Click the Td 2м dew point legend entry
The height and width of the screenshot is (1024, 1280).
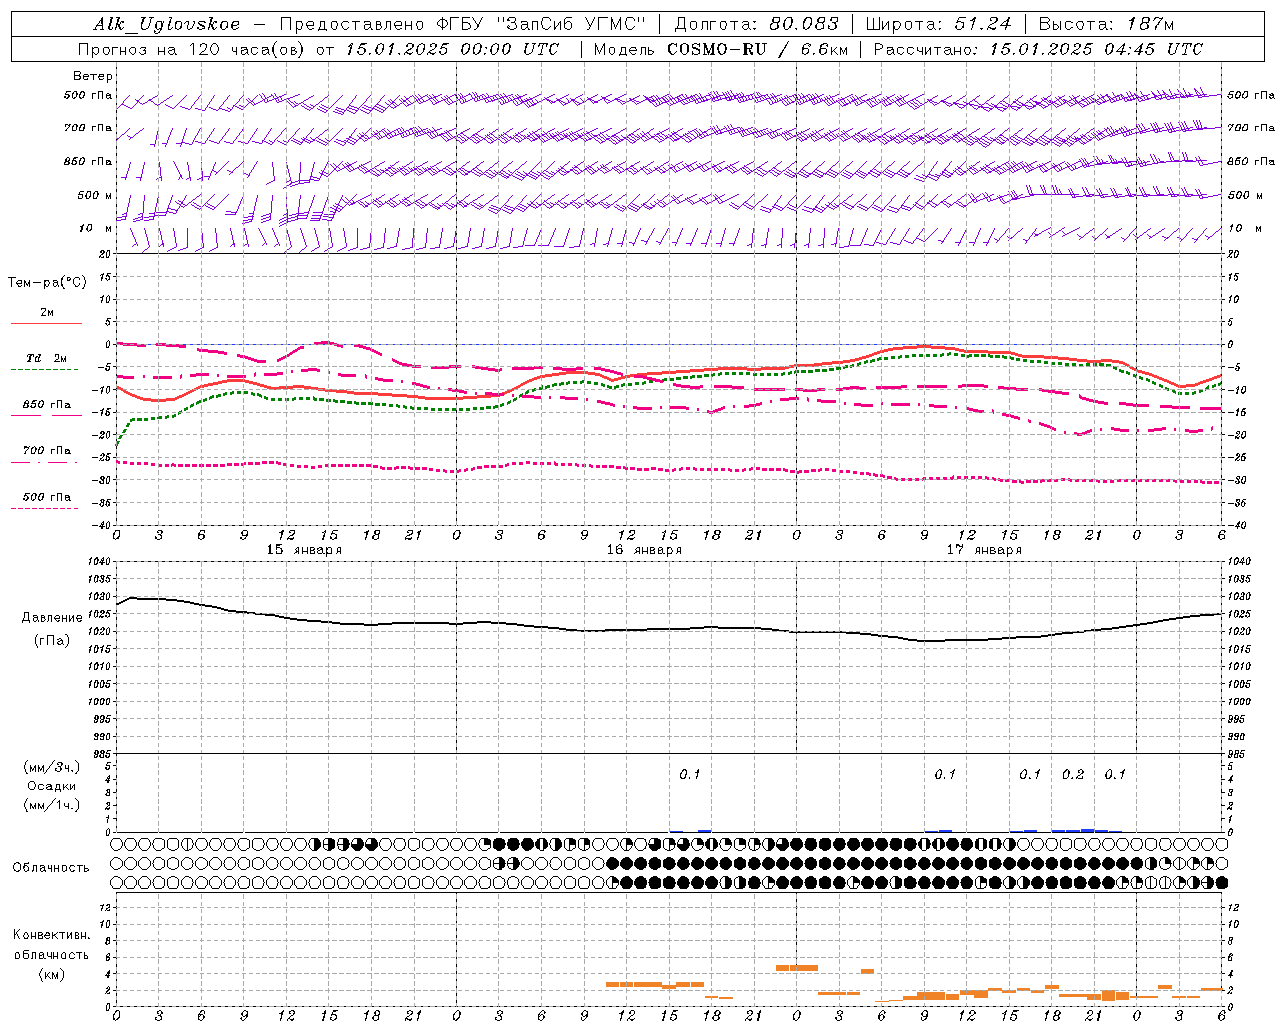coord(46,359)
